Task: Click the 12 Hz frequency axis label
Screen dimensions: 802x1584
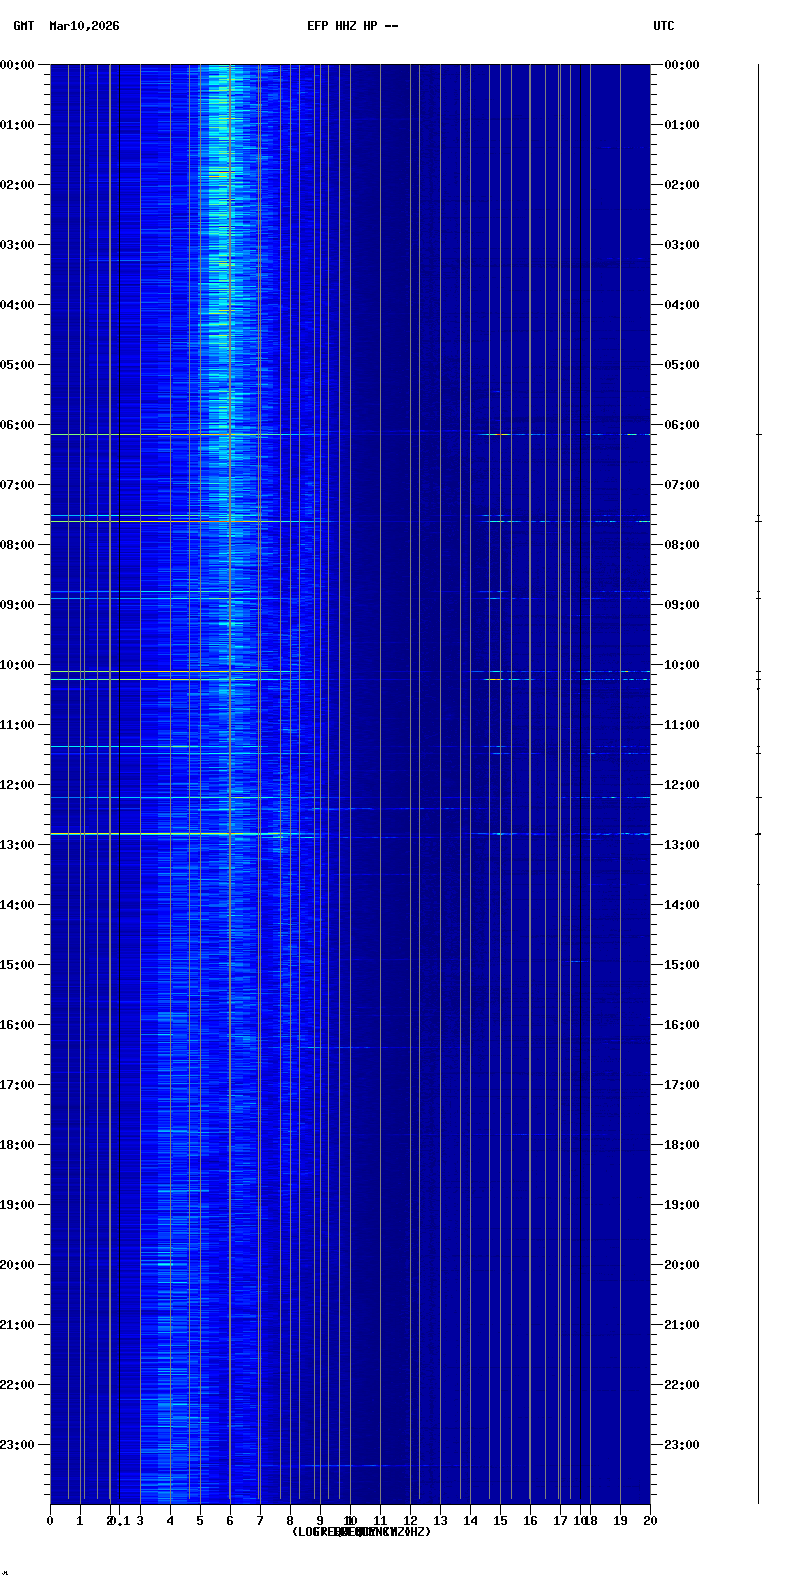Action: 410,1521
